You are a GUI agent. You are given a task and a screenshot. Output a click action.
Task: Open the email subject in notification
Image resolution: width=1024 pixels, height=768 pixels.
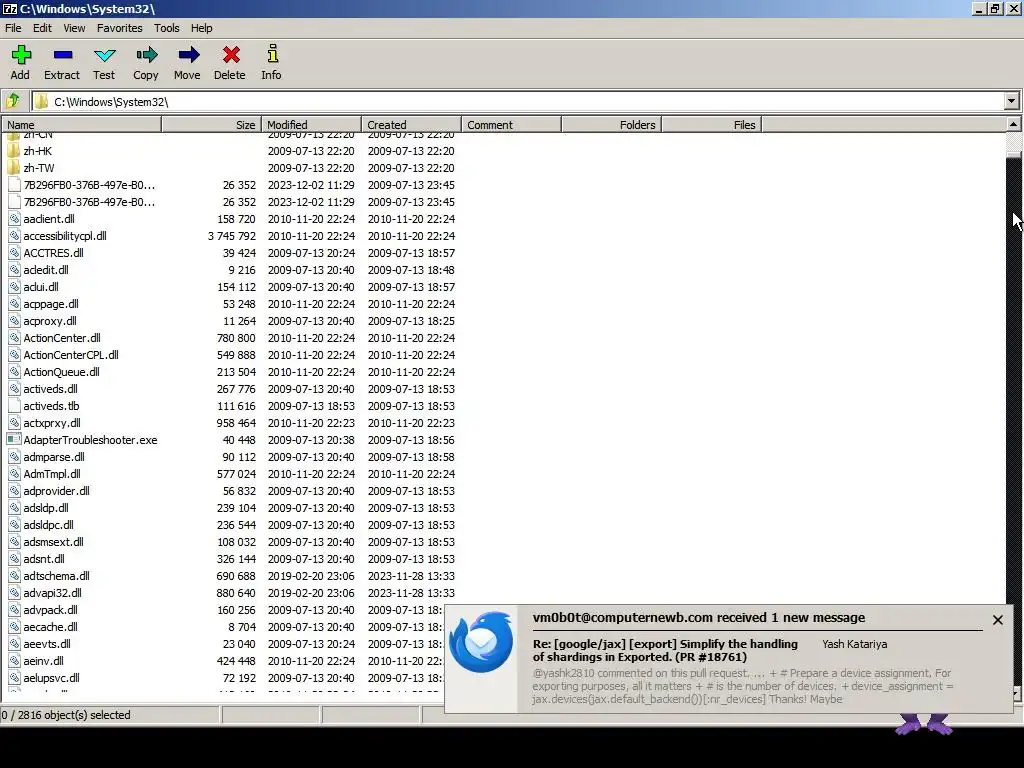(665, 650)
